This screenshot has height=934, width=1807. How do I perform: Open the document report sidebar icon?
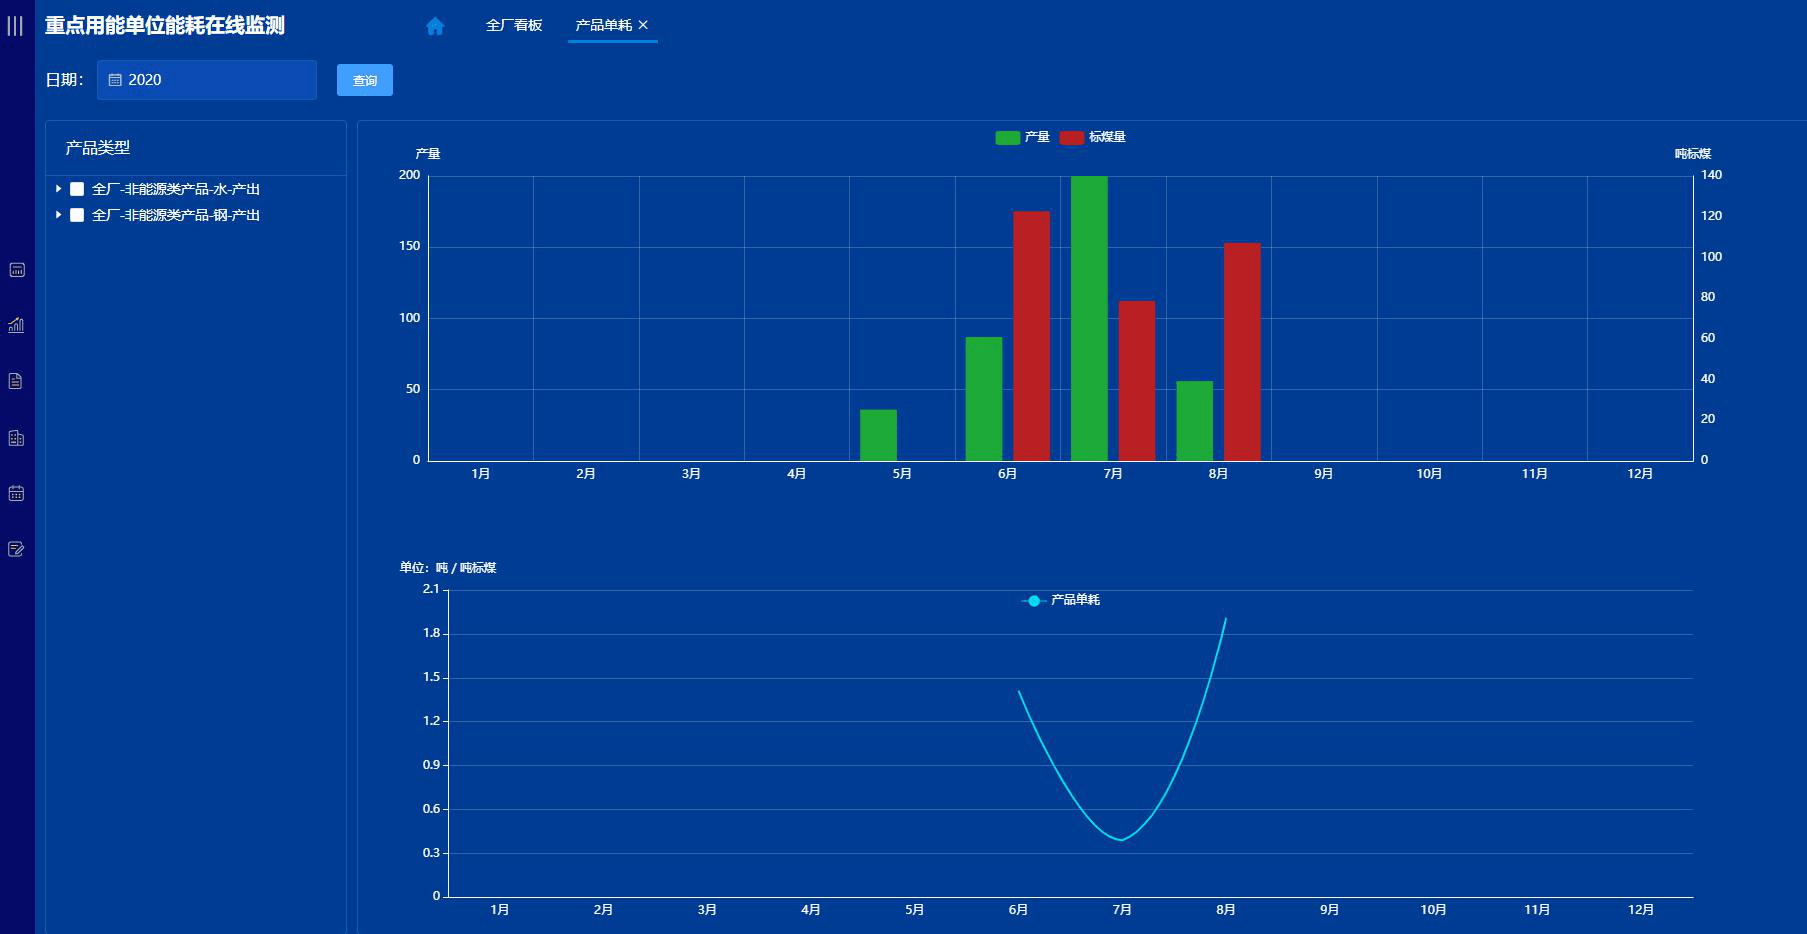click(16, 381)
